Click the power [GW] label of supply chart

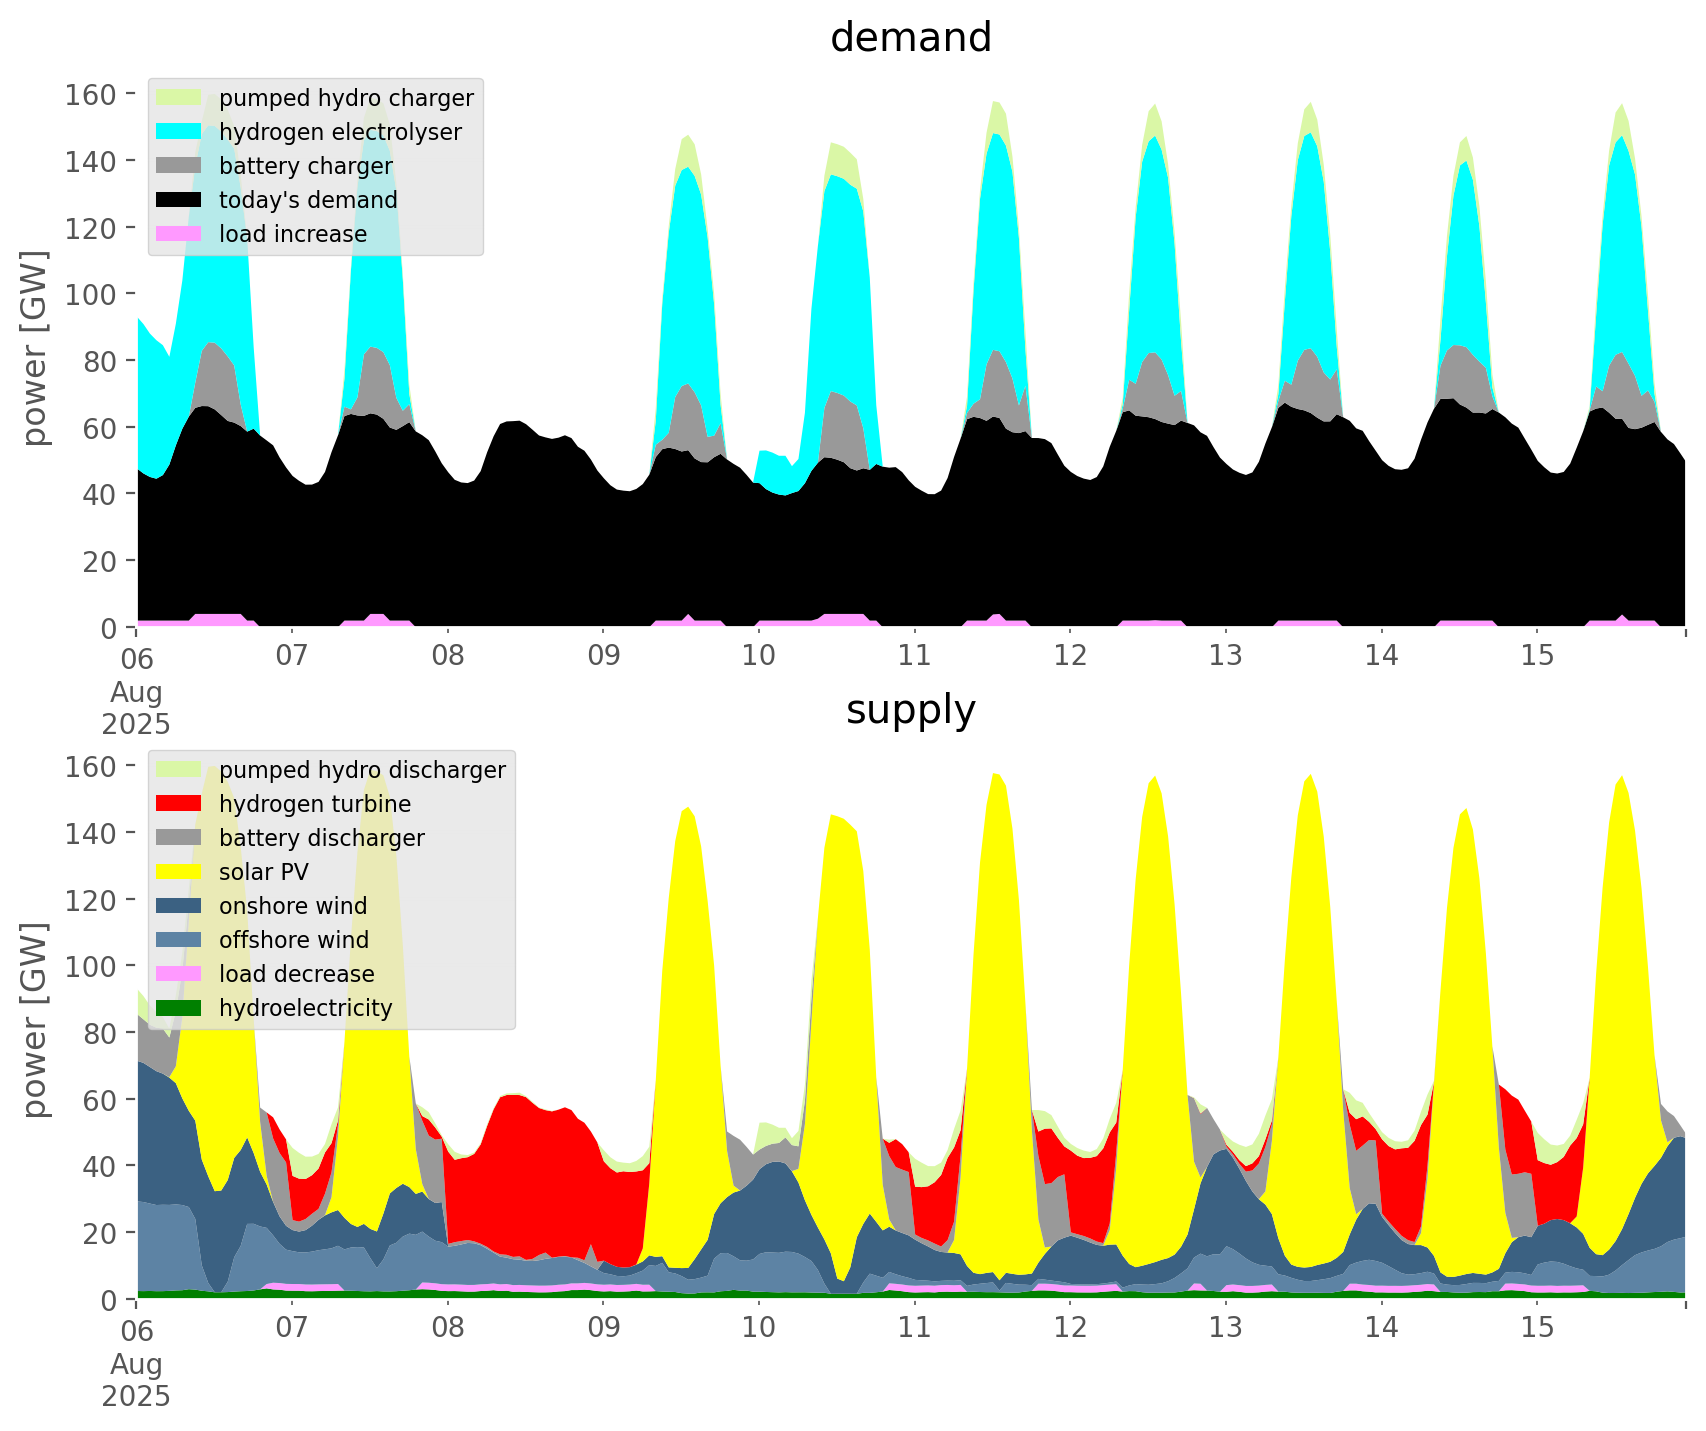(x=35, y=1020)
